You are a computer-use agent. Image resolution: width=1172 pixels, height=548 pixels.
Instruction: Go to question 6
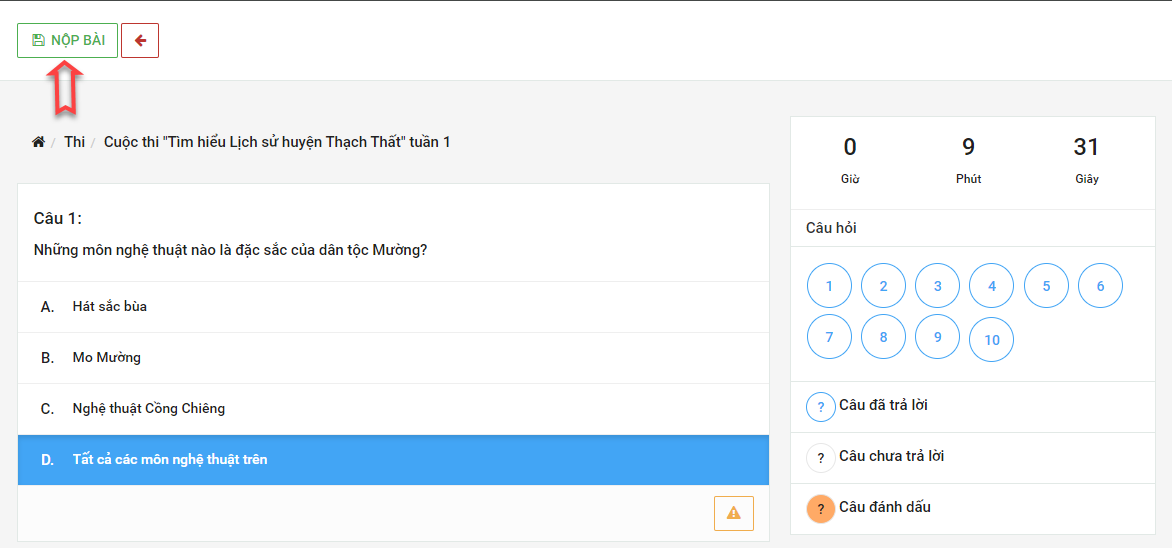click(1100, 286)
